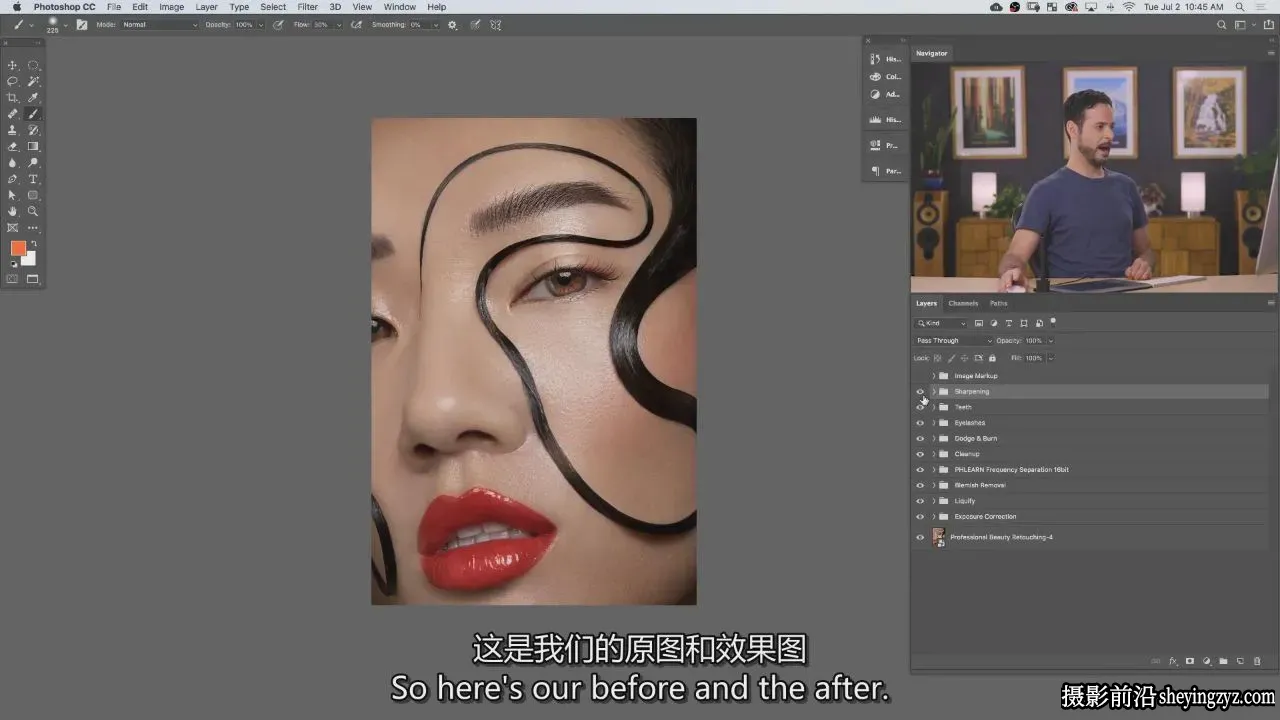Image resolution: width=1280 pixels, height=720 pixels.
Task: Switch to the Channels tab
Action: (x=963, y=303)
